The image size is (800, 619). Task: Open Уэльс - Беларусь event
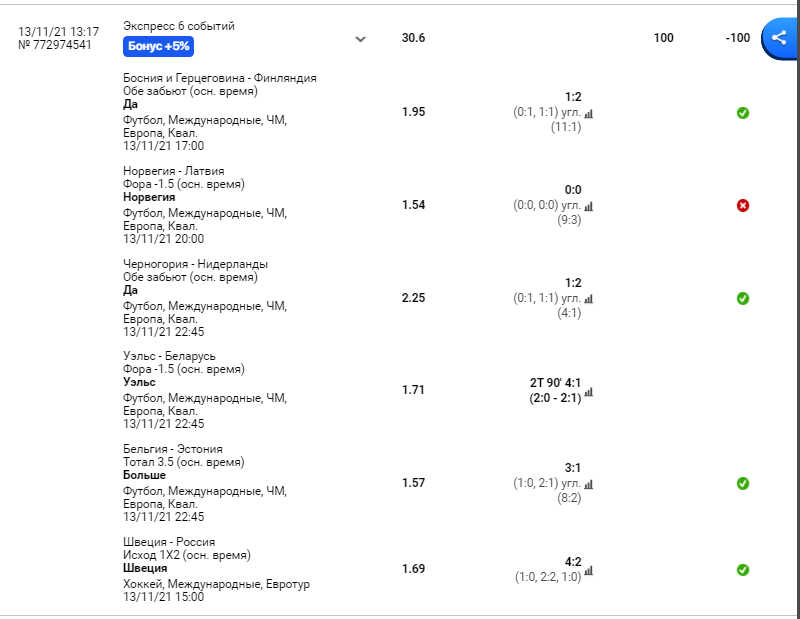169,356
